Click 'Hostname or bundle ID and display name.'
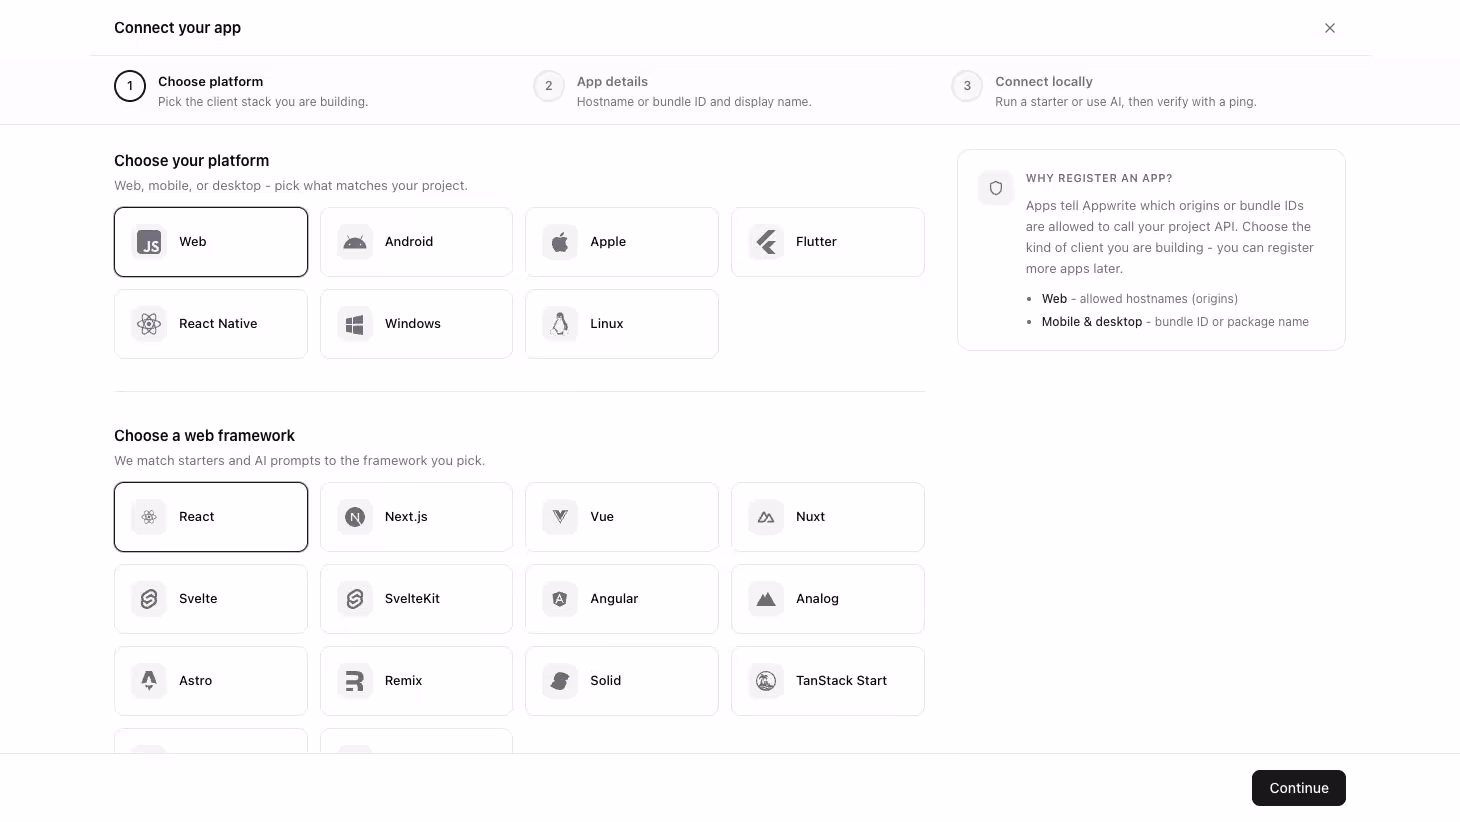 point(694,102)
